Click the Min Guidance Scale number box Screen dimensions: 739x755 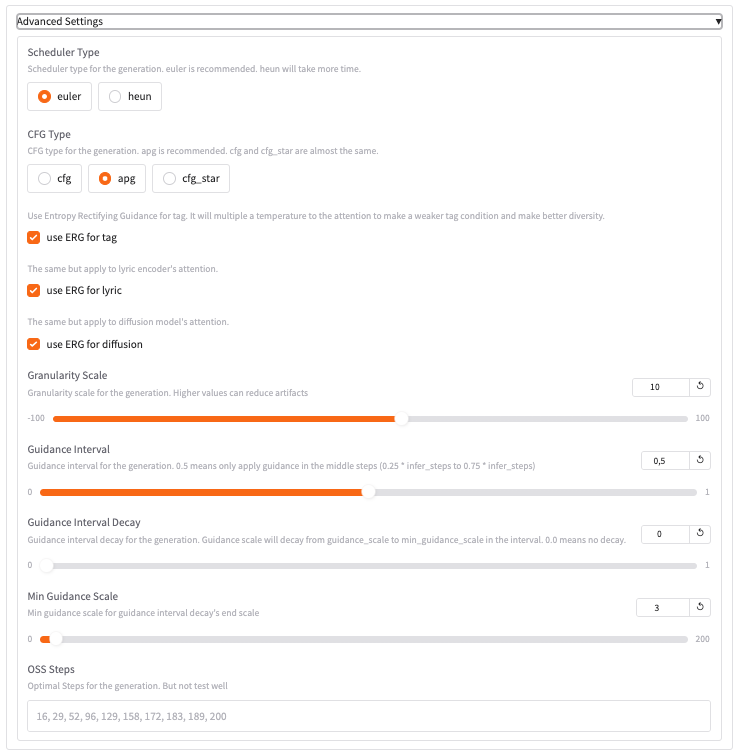pos(662,608)
